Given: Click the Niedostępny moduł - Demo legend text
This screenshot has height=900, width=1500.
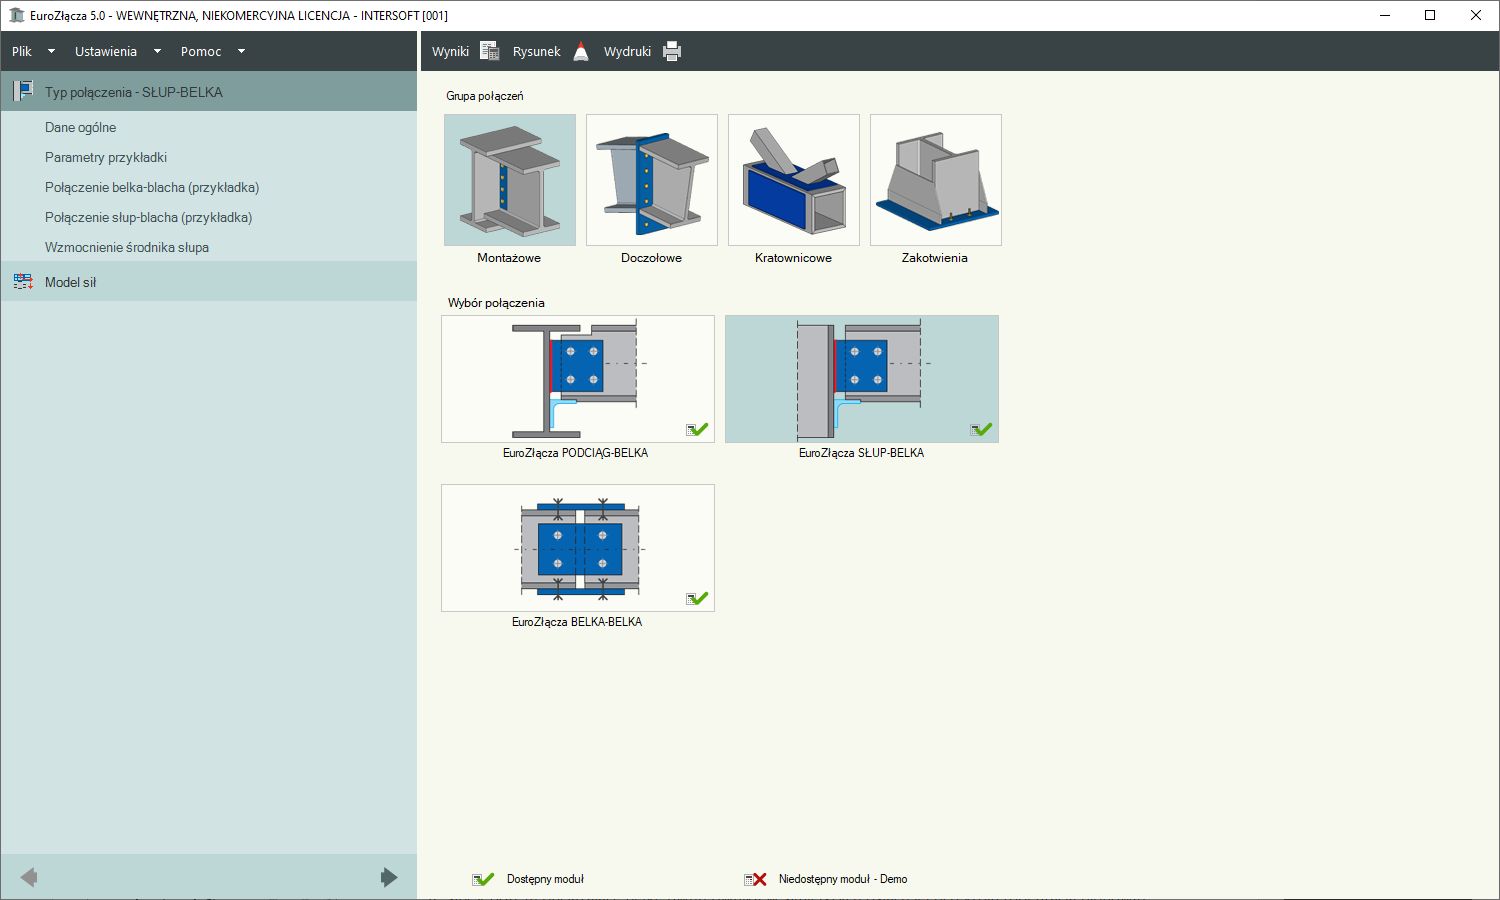Looking at the screenshot, I should click(x=843, y=879).
